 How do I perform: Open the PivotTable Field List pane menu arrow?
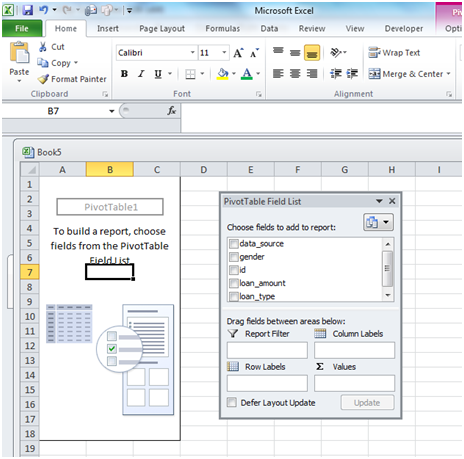tap(379, 201)
